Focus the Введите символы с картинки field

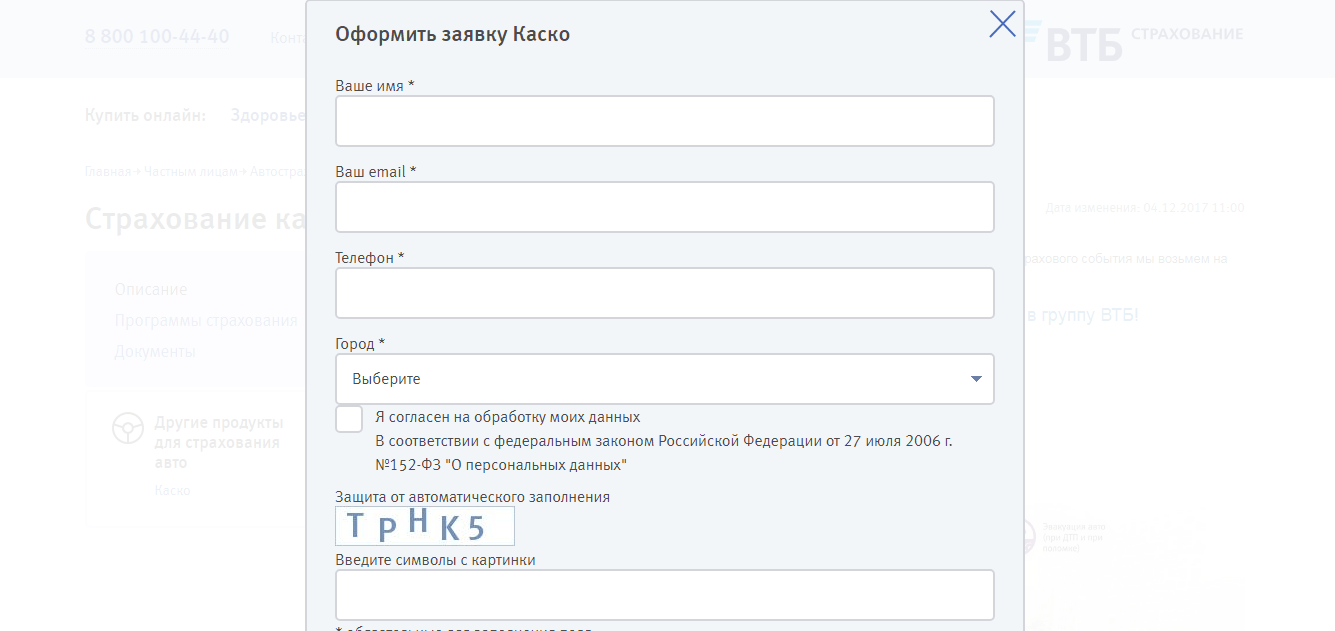click(x=664, y=595)
